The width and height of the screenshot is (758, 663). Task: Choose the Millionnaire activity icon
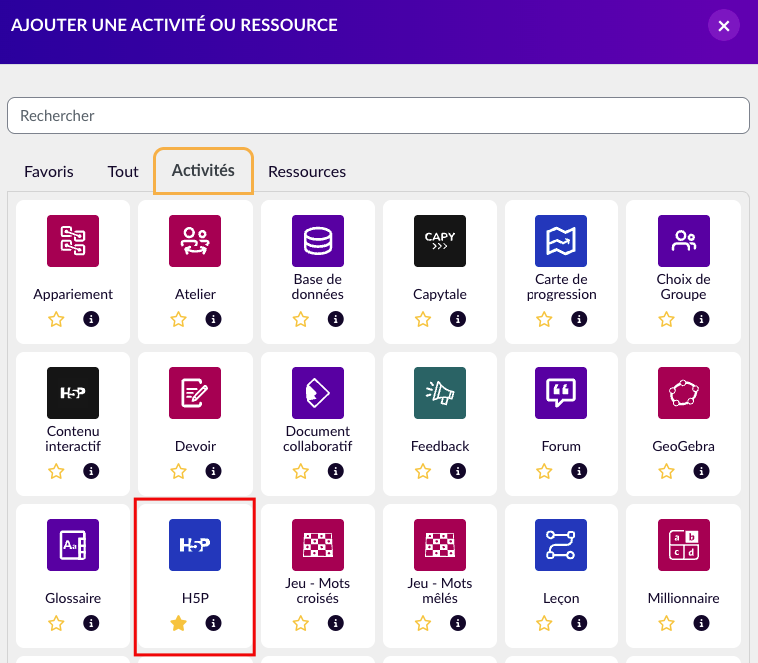(x=684, y=545)
